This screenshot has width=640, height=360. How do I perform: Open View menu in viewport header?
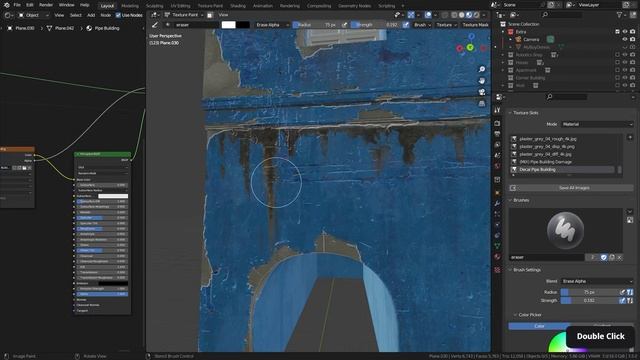coord(223,15)
